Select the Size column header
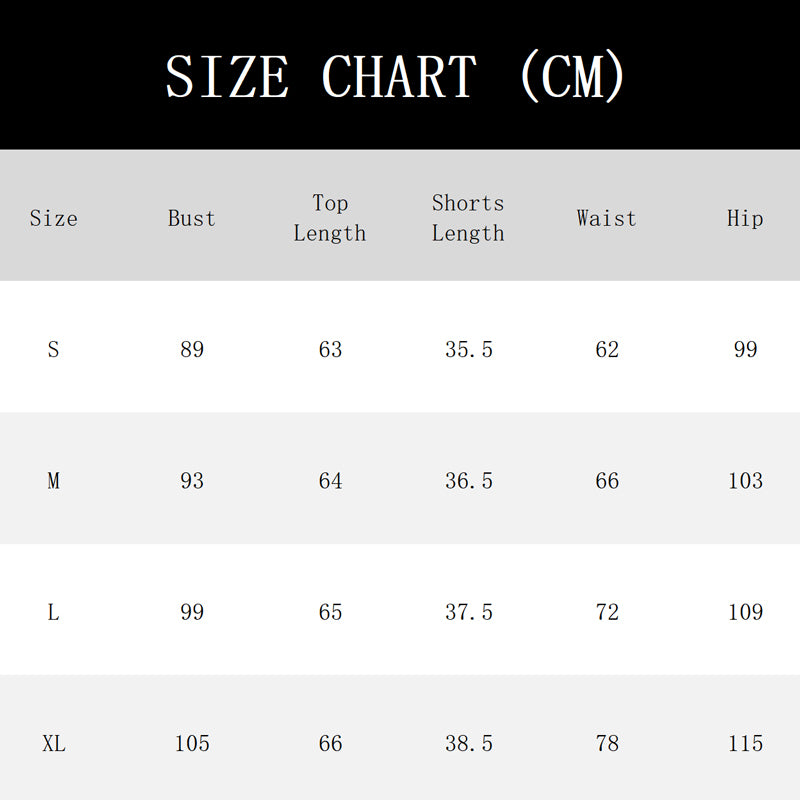 point(54,218)
